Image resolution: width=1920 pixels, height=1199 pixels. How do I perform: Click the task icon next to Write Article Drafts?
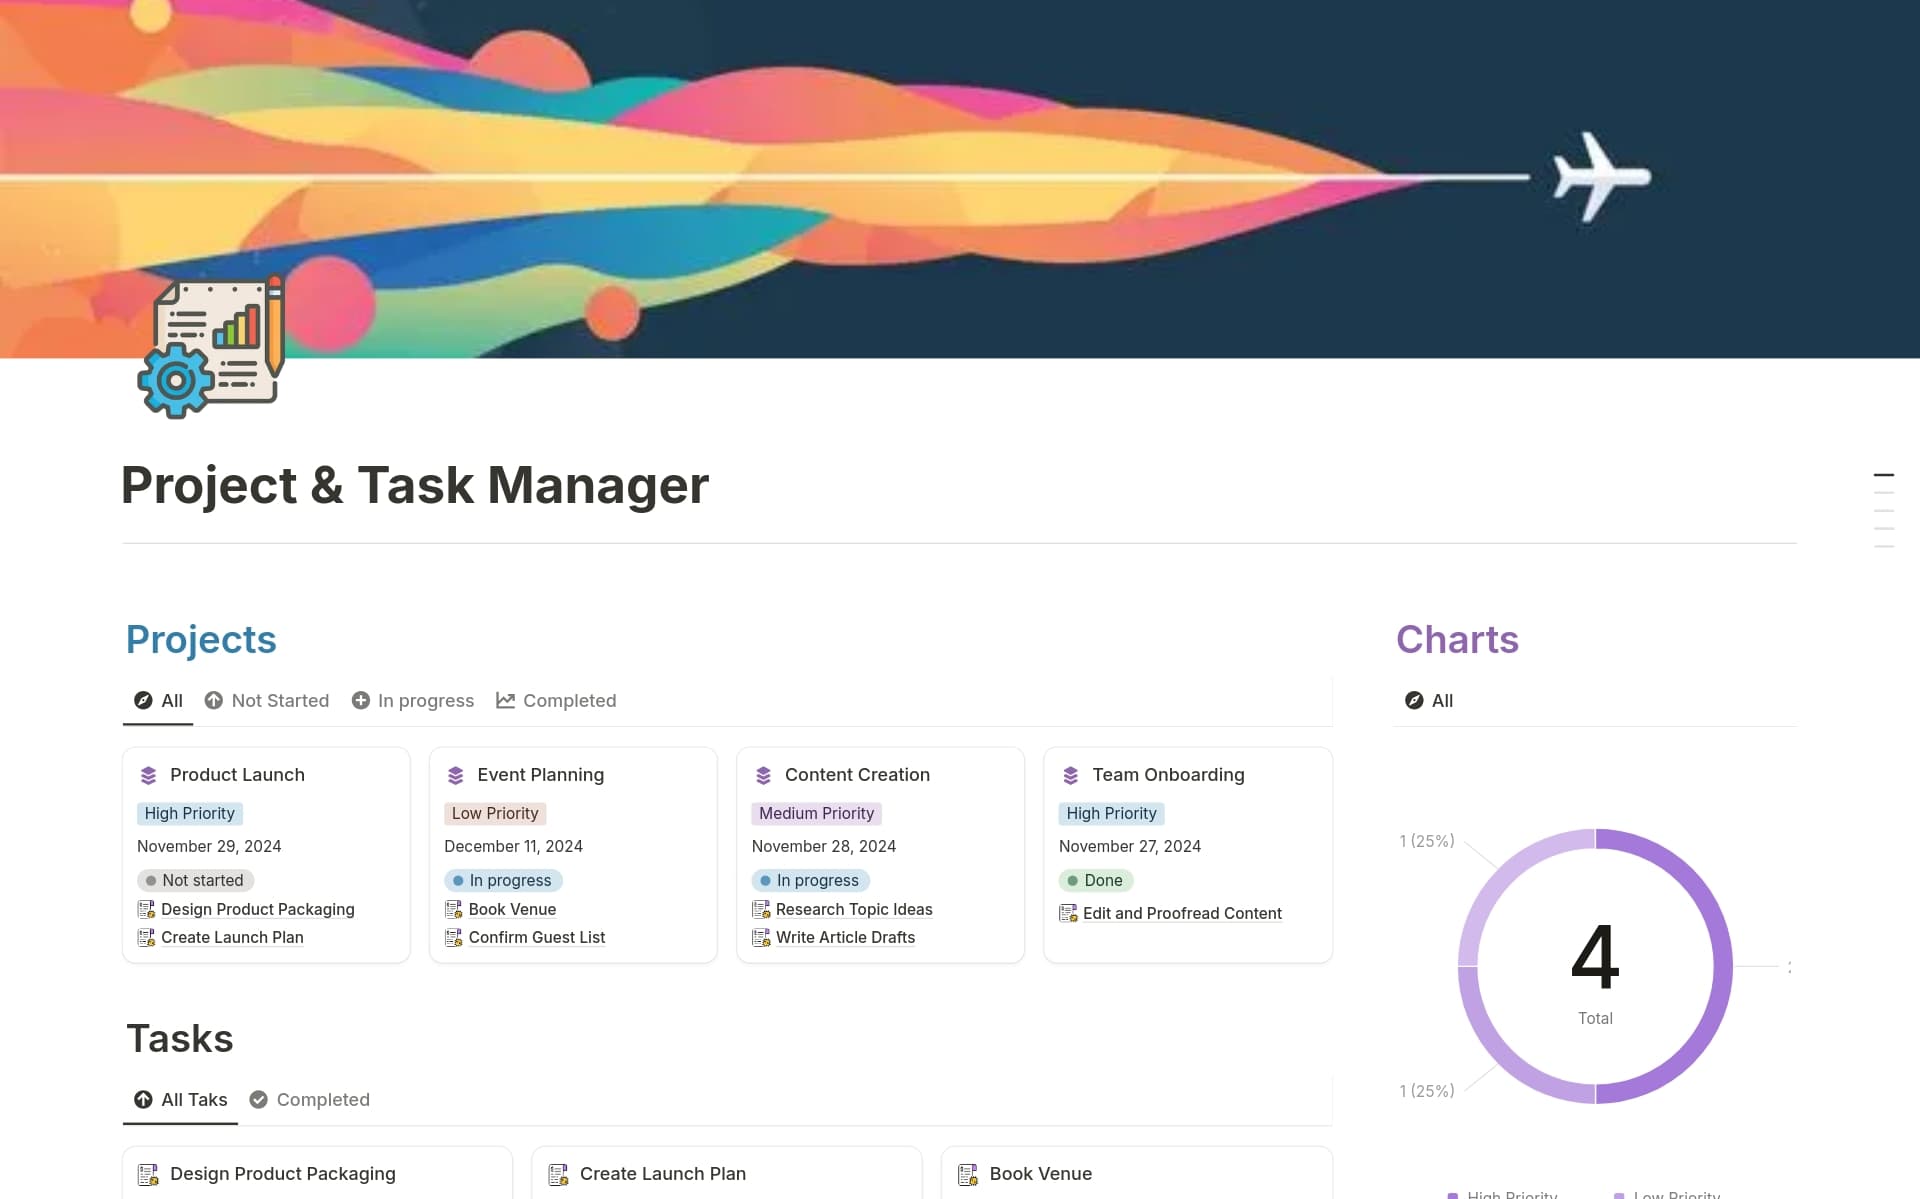(761, 937)
